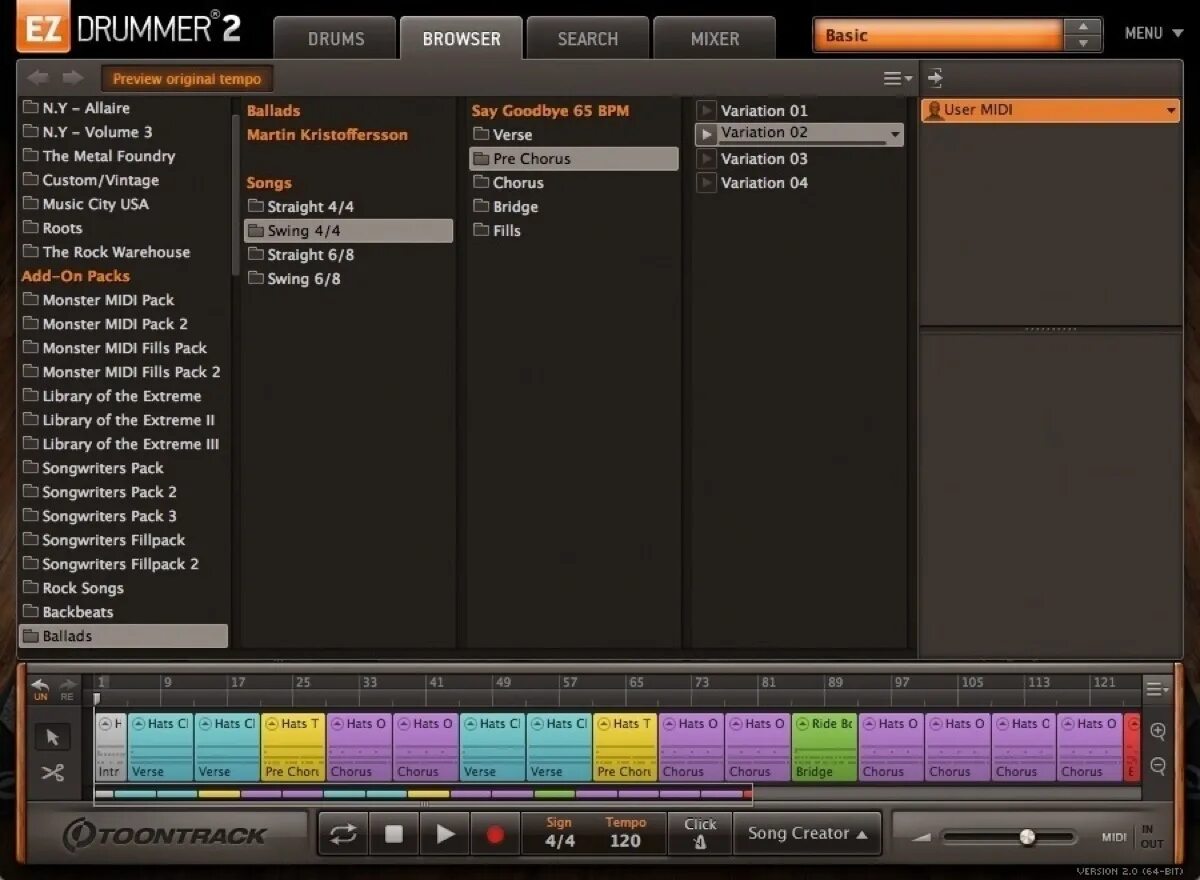Click the browser back arrow
Viewport: 1200px width, 880px height.
[37, 78]
